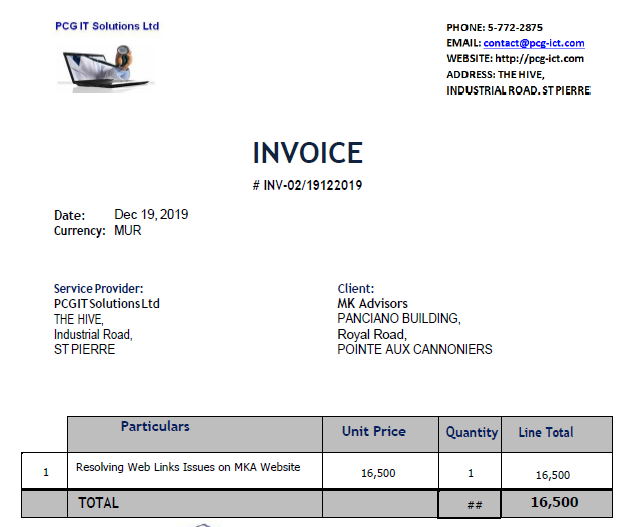
Task: Click the contact@pcg-ict.com email link
Action: [533, 43]
